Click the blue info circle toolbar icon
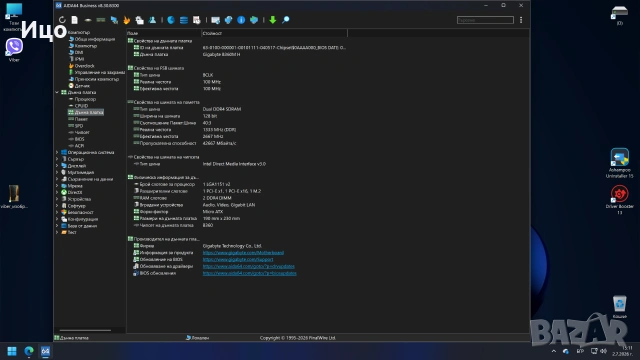The width and height of the screenshot is (640, 360). (x=241, y=20)
